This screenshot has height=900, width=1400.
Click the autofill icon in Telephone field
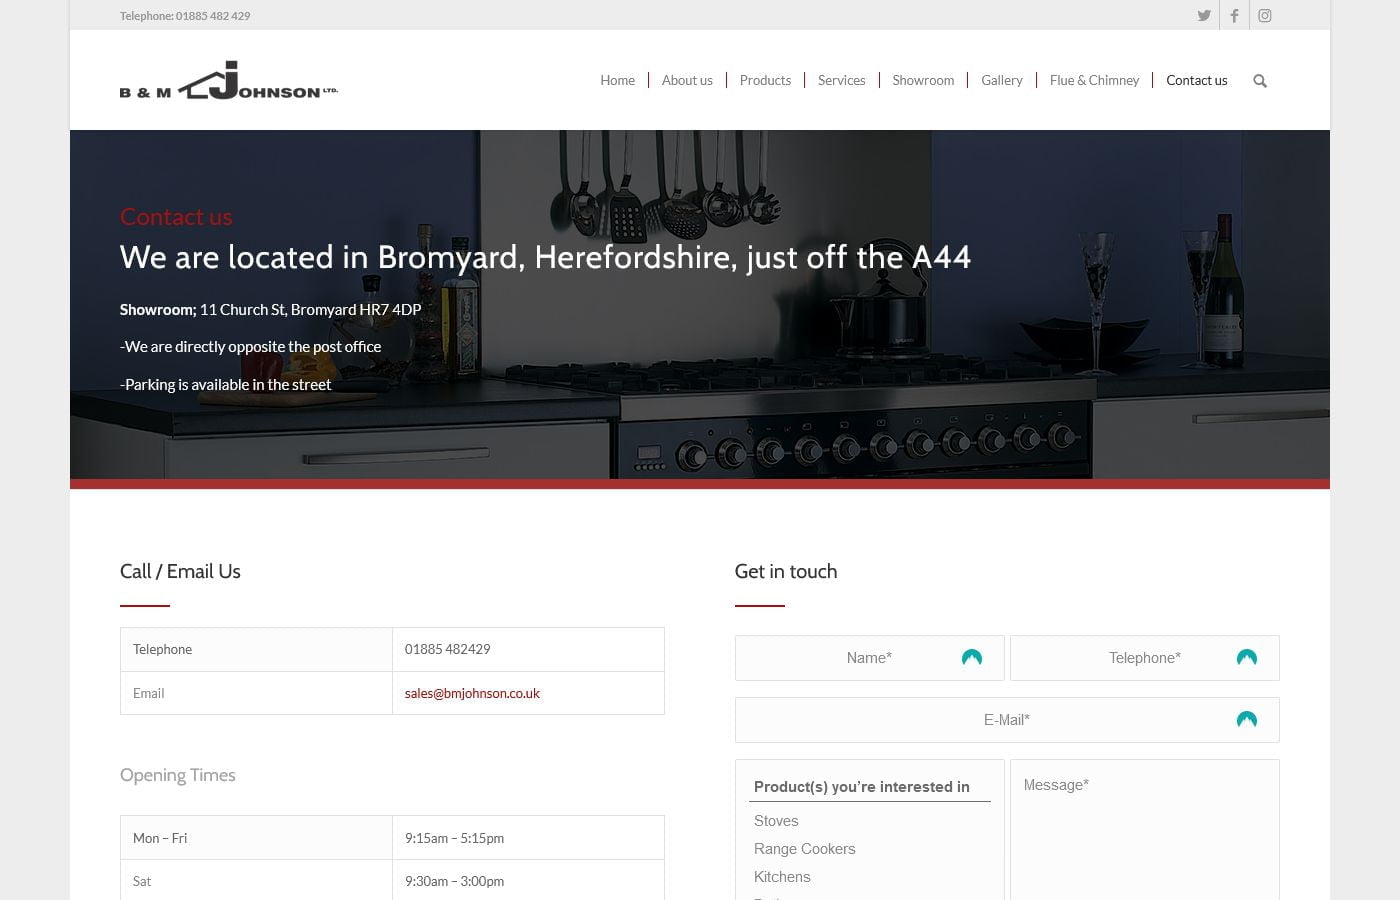coord(1246,657)
